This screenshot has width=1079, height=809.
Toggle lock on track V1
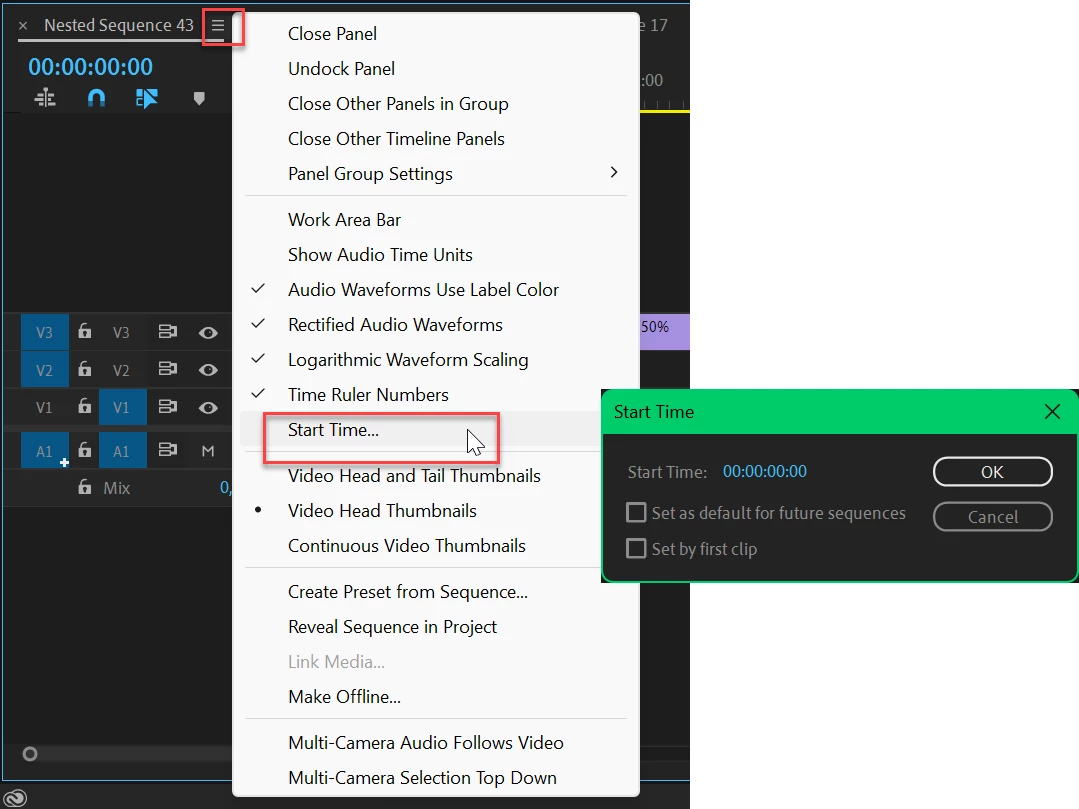click(85, 407)
